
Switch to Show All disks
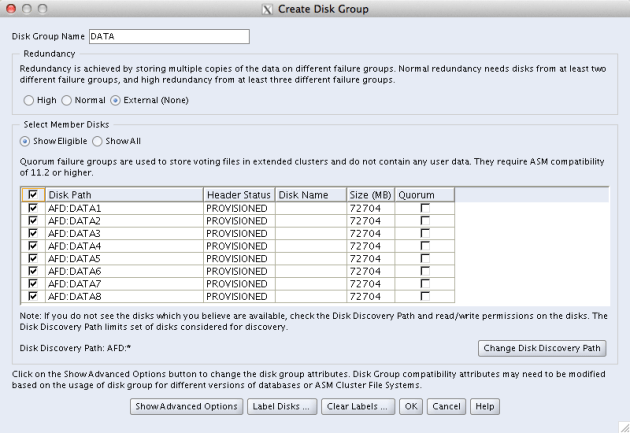click(98, 141)
